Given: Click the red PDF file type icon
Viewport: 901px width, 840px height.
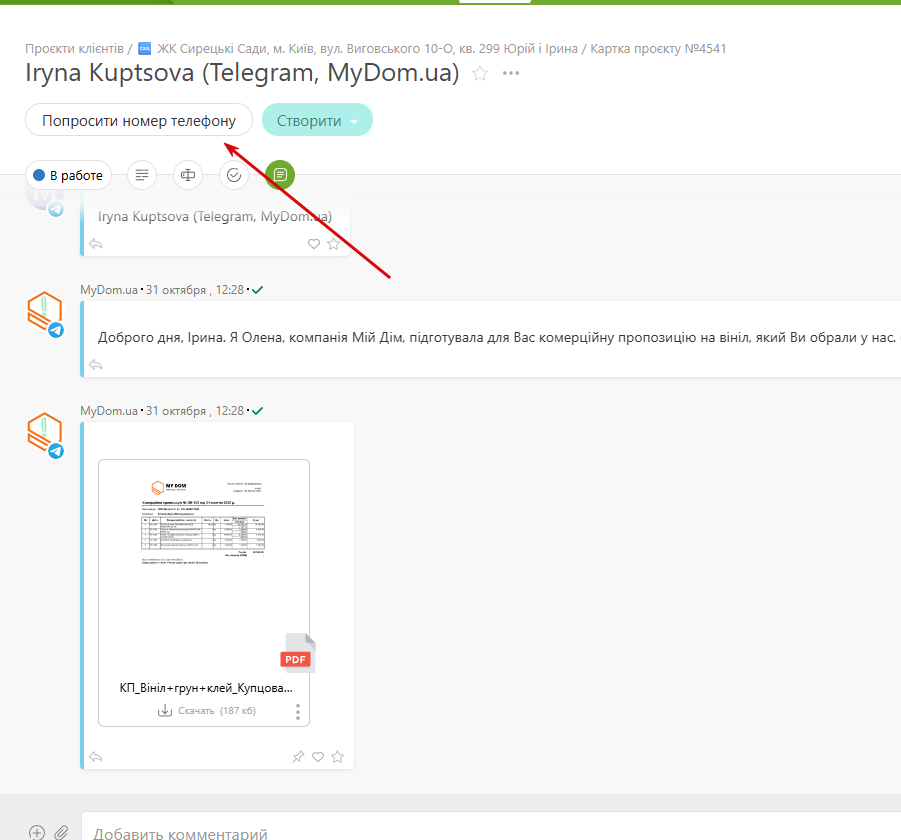Looking at the screenshot, I should coord(297,653).
